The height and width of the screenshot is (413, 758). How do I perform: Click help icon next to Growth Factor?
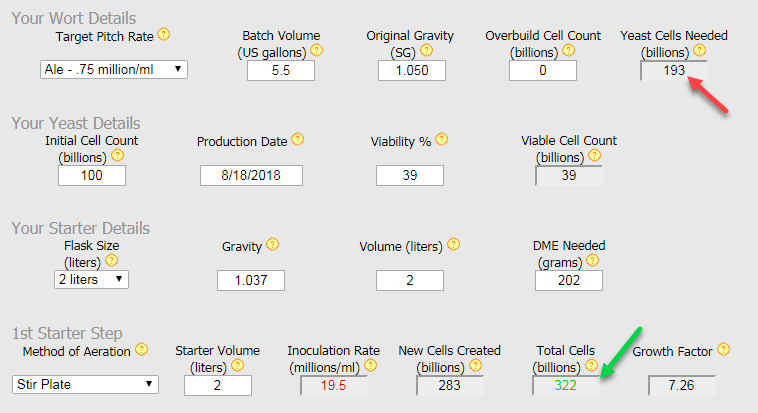[x=723, y=350]
